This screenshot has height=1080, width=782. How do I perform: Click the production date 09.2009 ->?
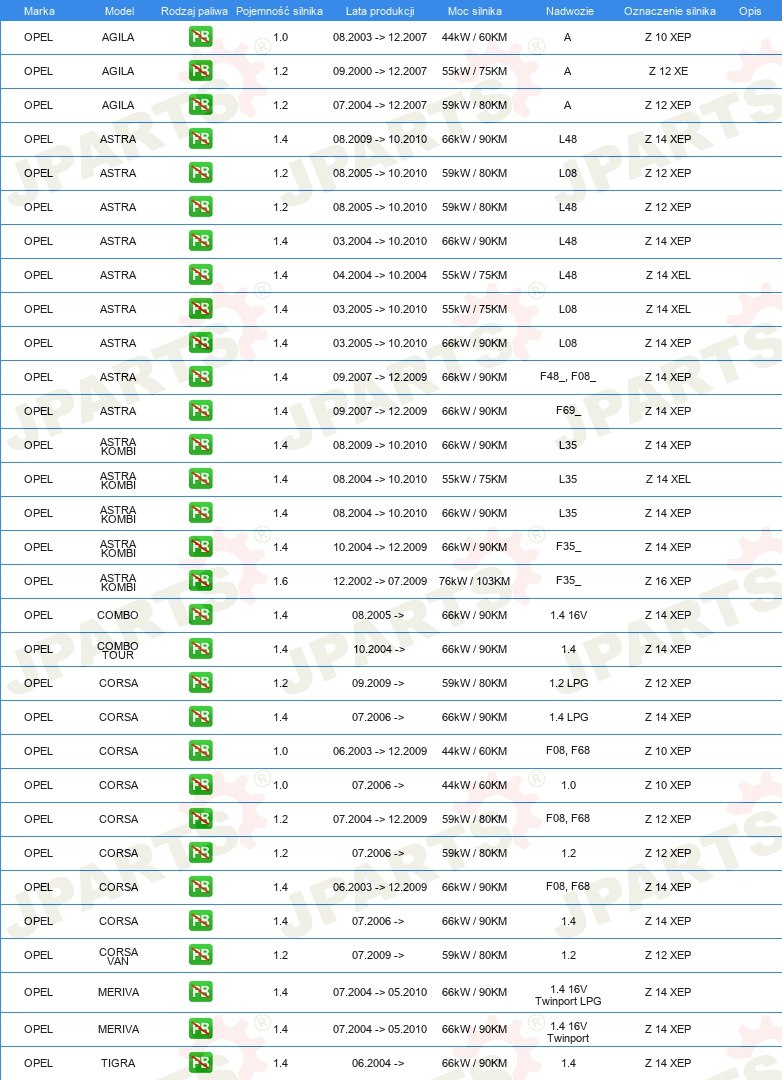pyautogui.click(x=378, y=683)
